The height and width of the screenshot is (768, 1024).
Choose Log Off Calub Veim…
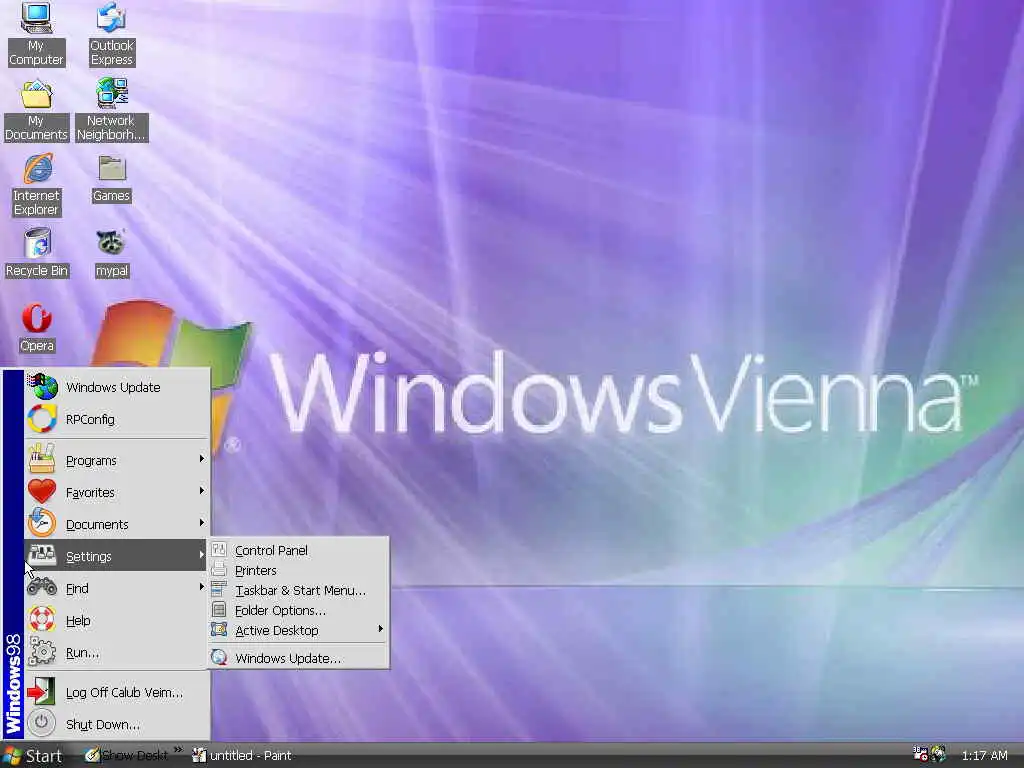(116, 692)
